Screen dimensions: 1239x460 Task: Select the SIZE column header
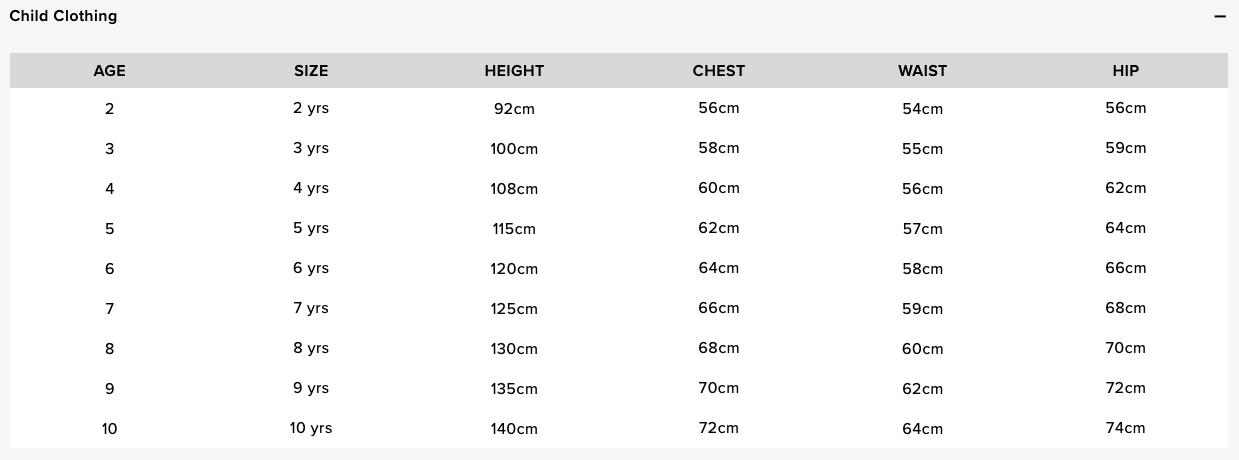click(x=311, y=71)
